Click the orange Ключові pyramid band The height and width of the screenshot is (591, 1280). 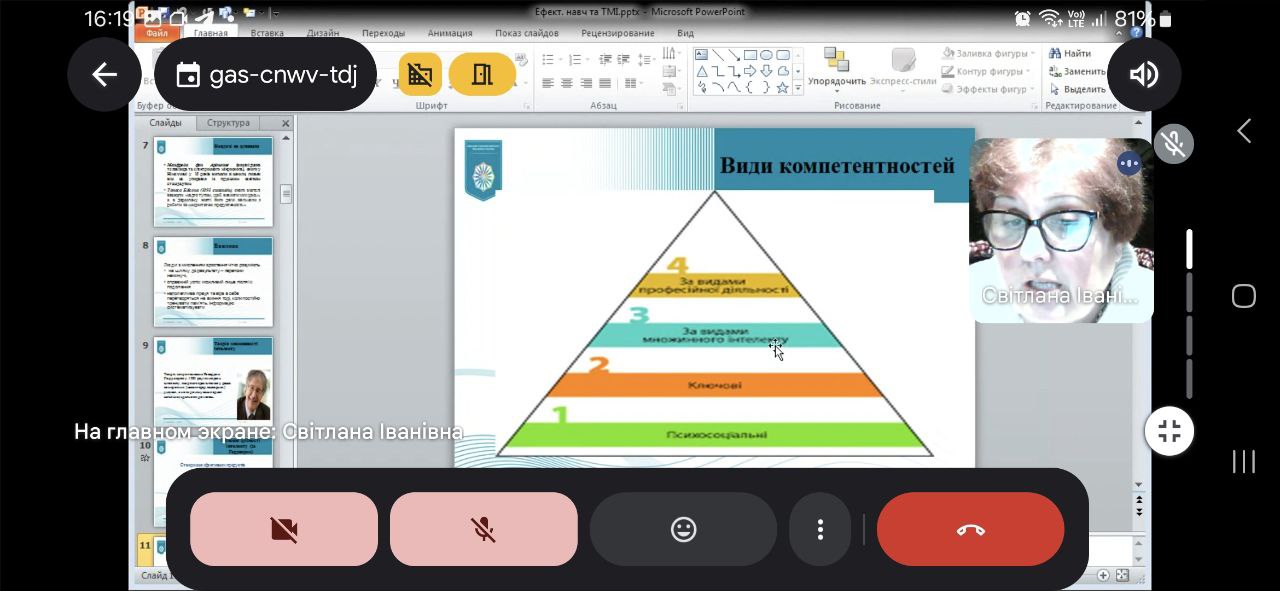pos(714,385)
